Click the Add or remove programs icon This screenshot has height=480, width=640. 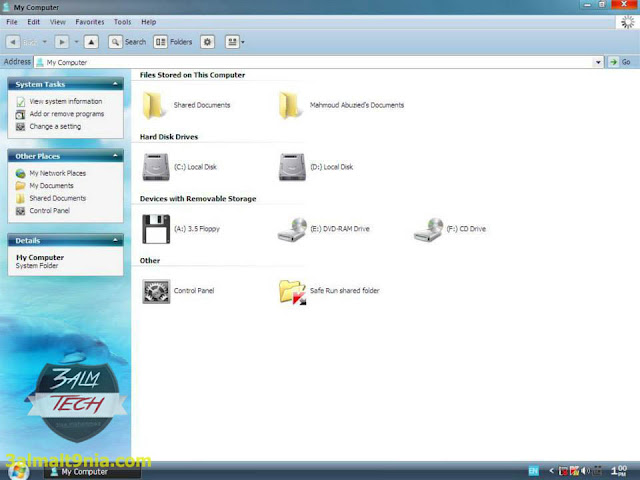pyautogui.click(x=20, y=114)
